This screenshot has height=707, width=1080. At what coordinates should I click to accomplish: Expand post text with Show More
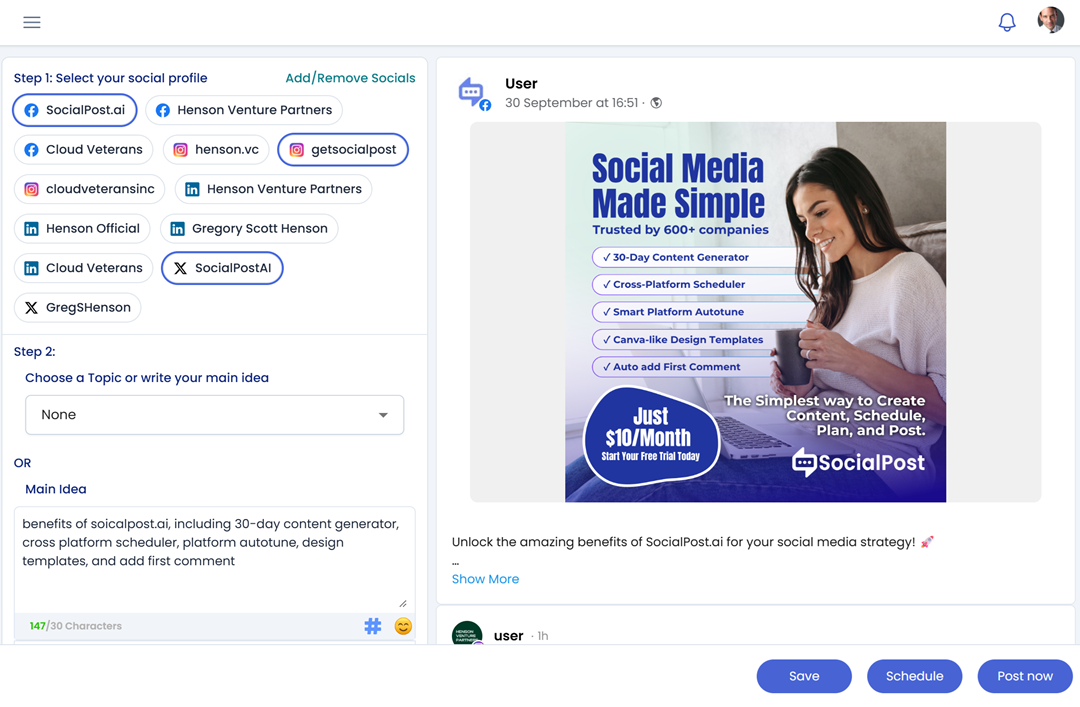(x=485, y=579)
